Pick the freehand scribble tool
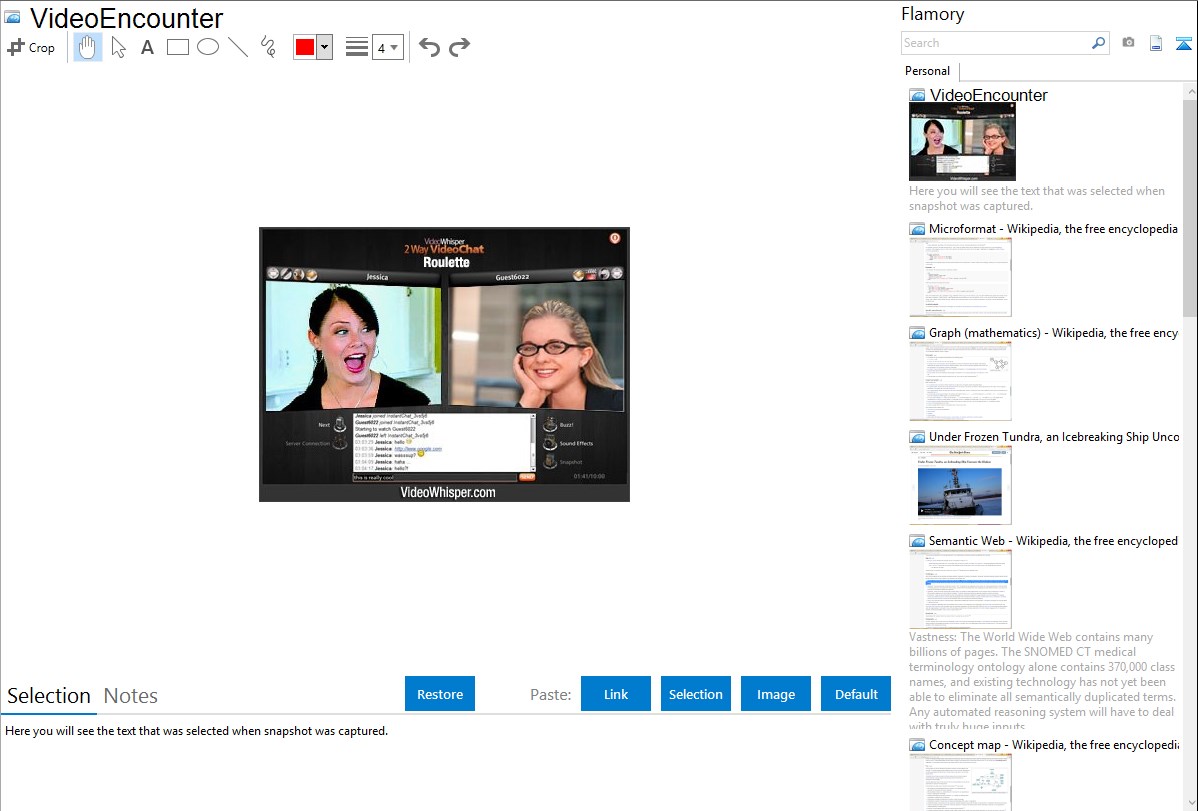 [268, 47]
